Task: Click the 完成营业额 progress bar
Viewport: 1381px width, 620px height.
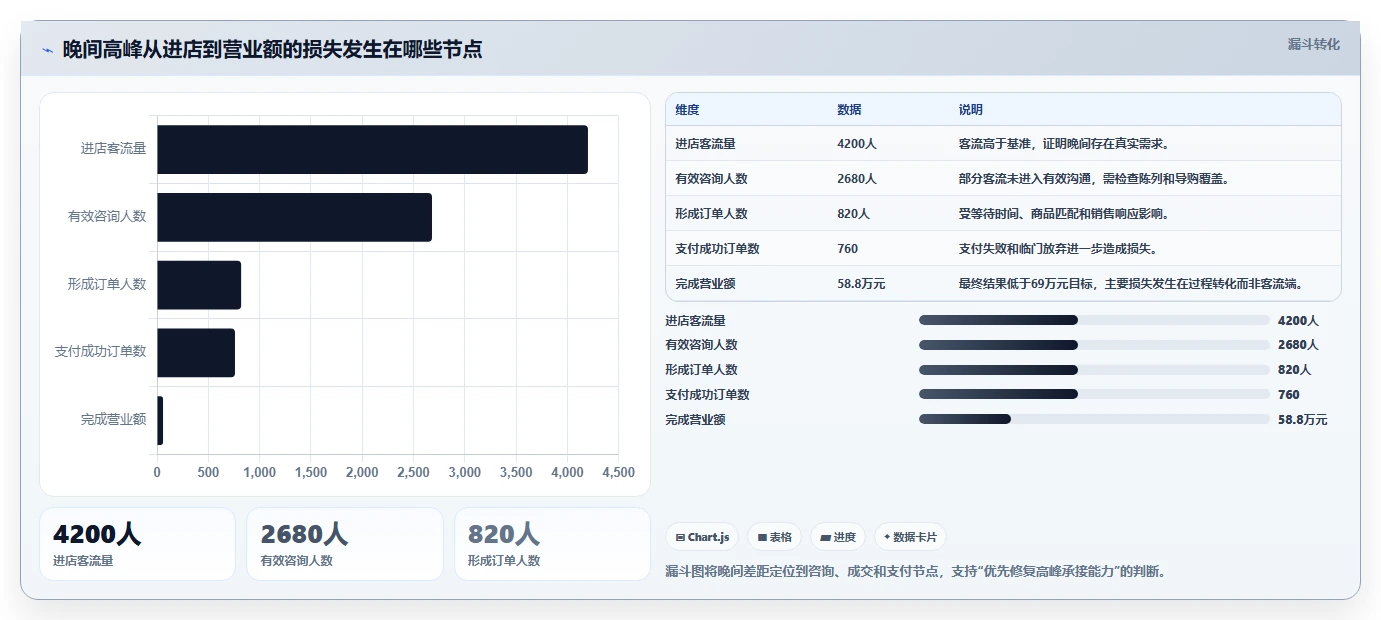Action: click(1094, 419)
